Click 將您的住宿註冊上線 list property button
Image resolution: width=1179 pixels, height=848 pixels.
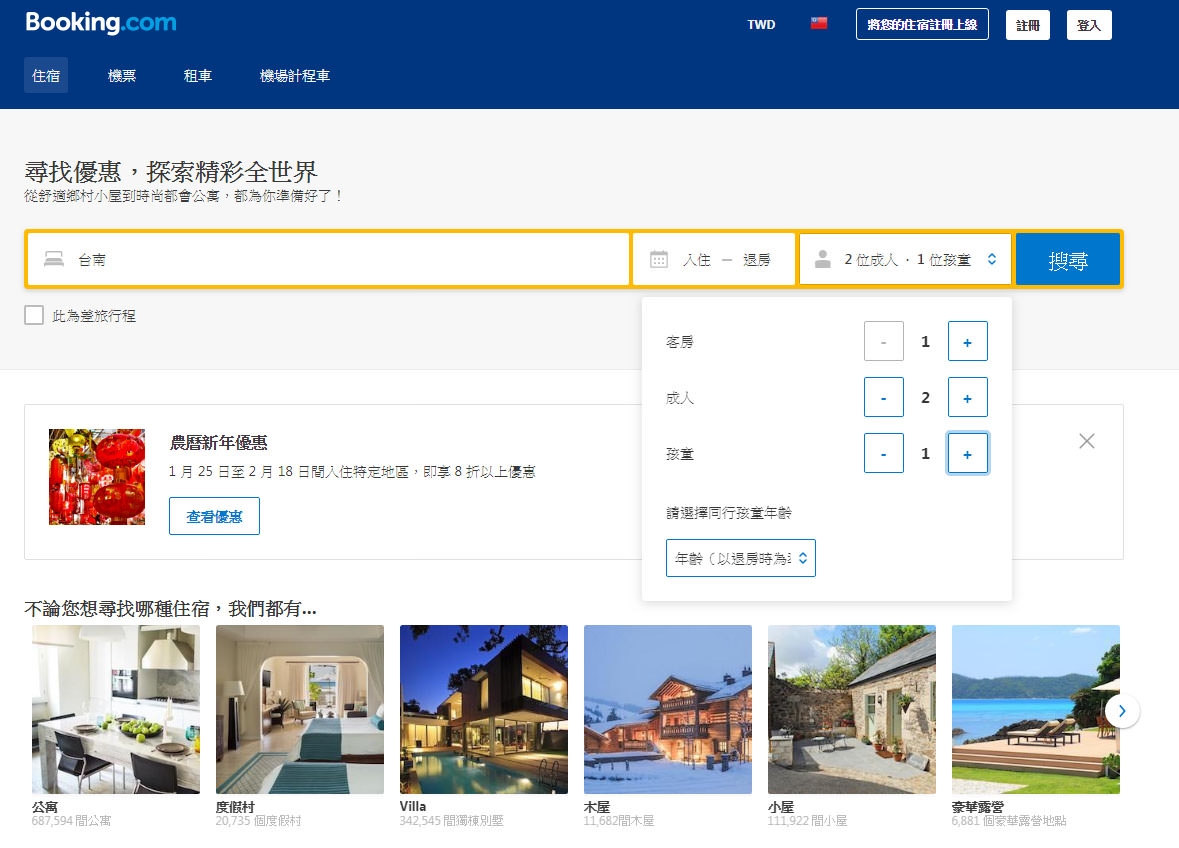(922, 24)
